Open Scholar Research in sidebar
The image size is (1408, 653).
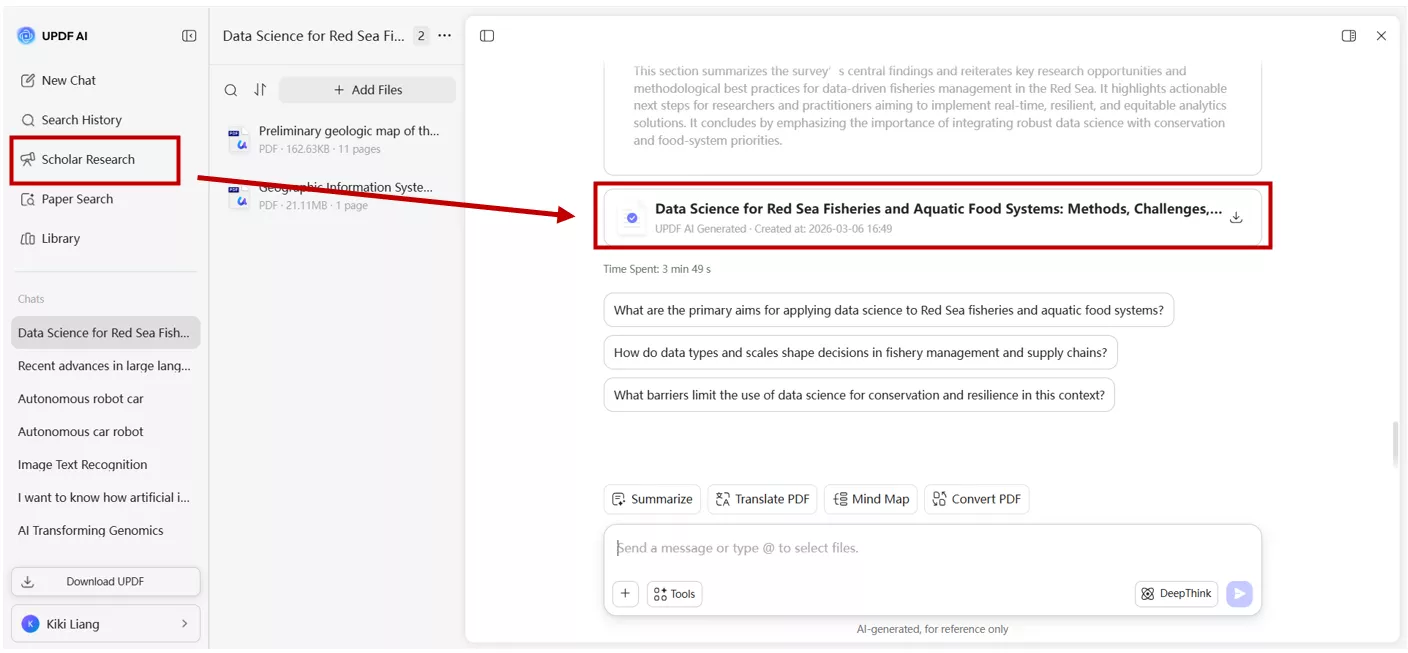[x=88, y=160]
